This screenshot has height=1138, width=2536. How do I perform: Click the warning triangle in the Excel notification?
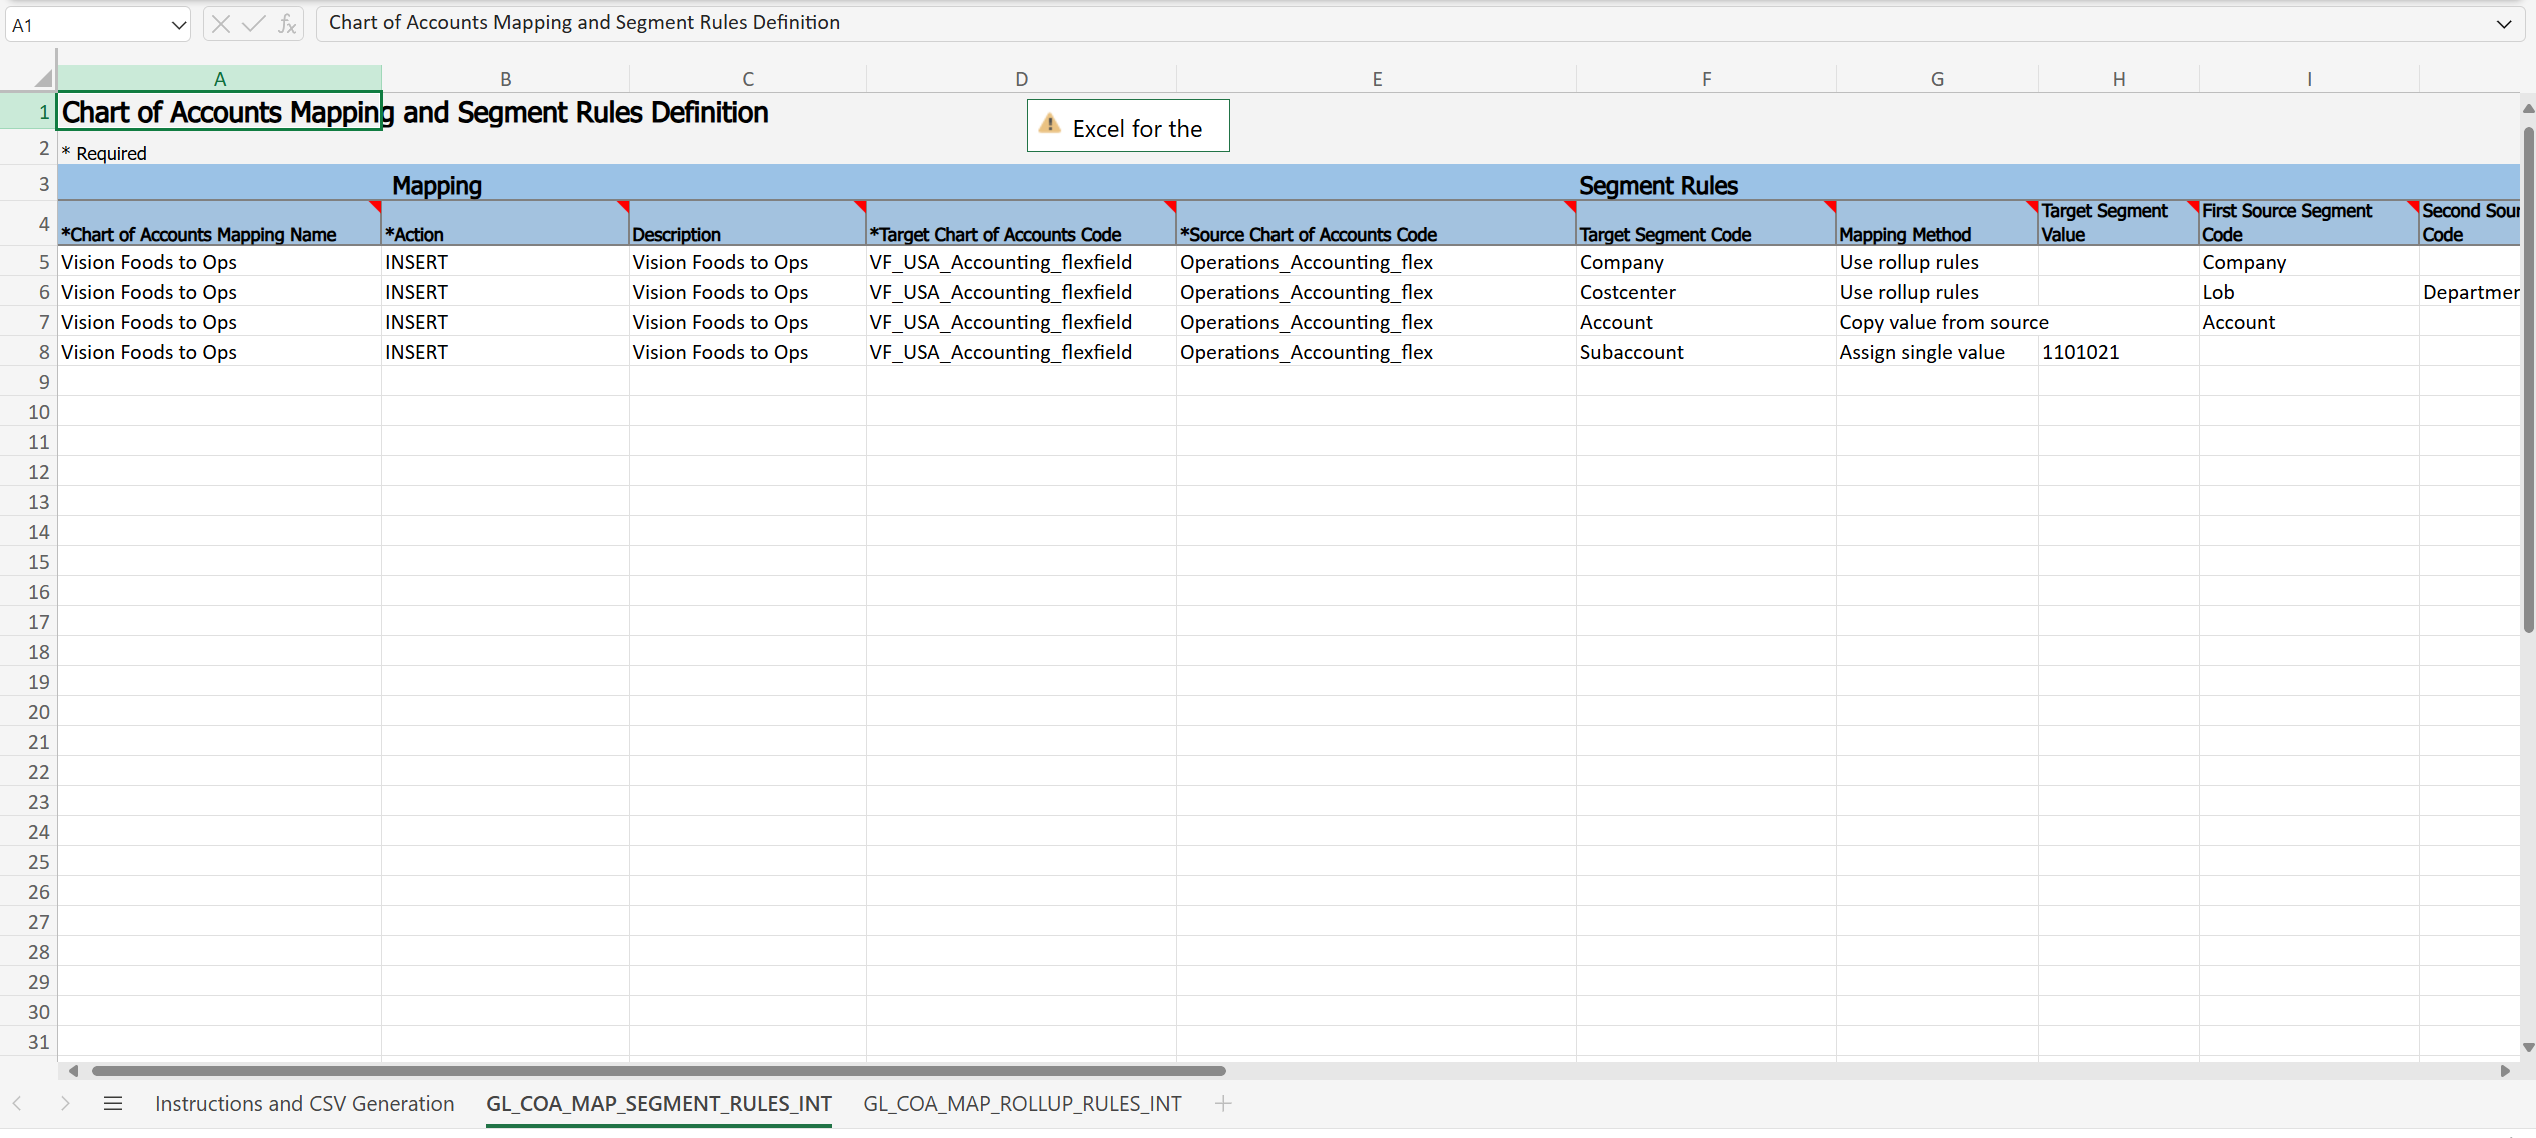pos(1049,126)
